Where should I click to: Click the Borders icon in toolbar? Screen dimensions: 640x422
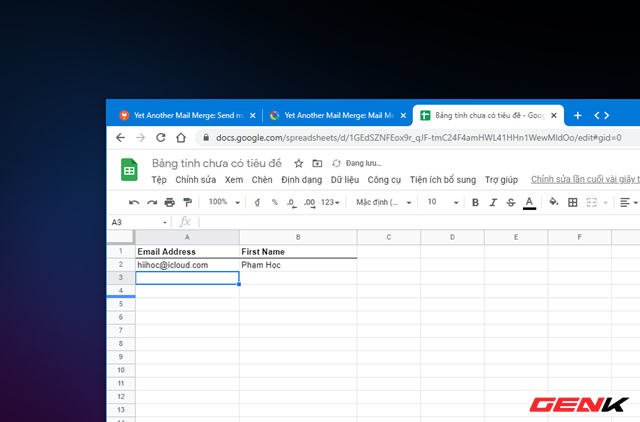[x=573, y=202]
